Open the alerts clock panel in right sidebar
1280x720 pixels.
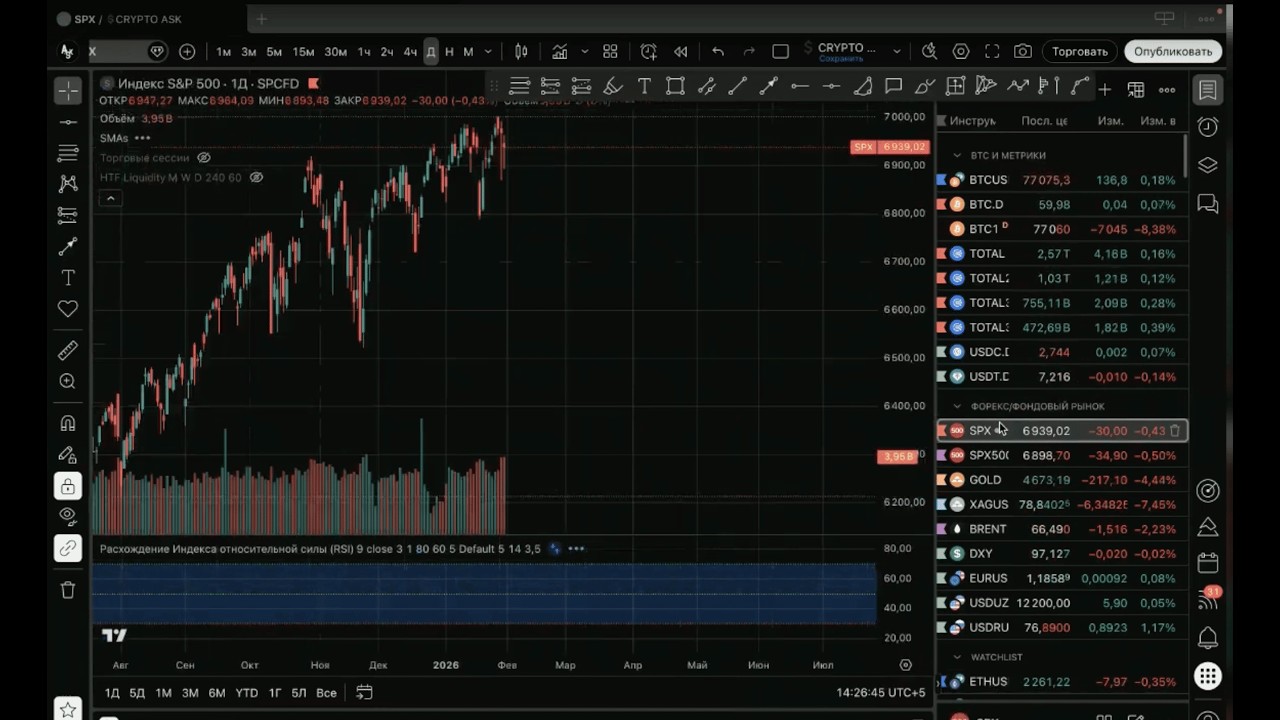(x=1208, y=127)
